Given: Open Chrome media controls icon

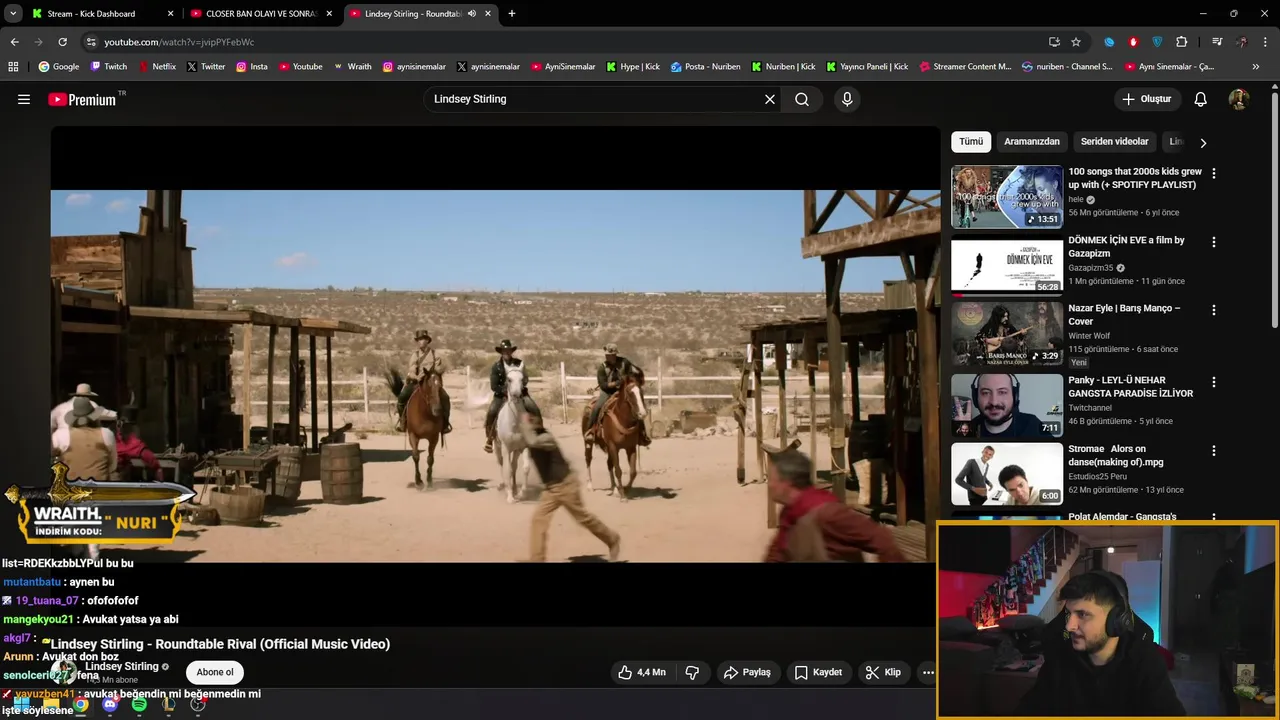Looking at the screenshot, I should pos(1217,42).
